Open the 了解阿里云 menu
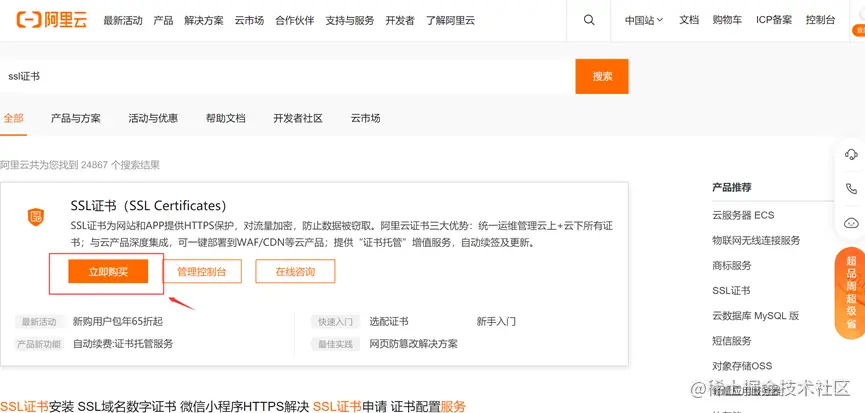This screenshot has width=865, height=413. [450, 20]
